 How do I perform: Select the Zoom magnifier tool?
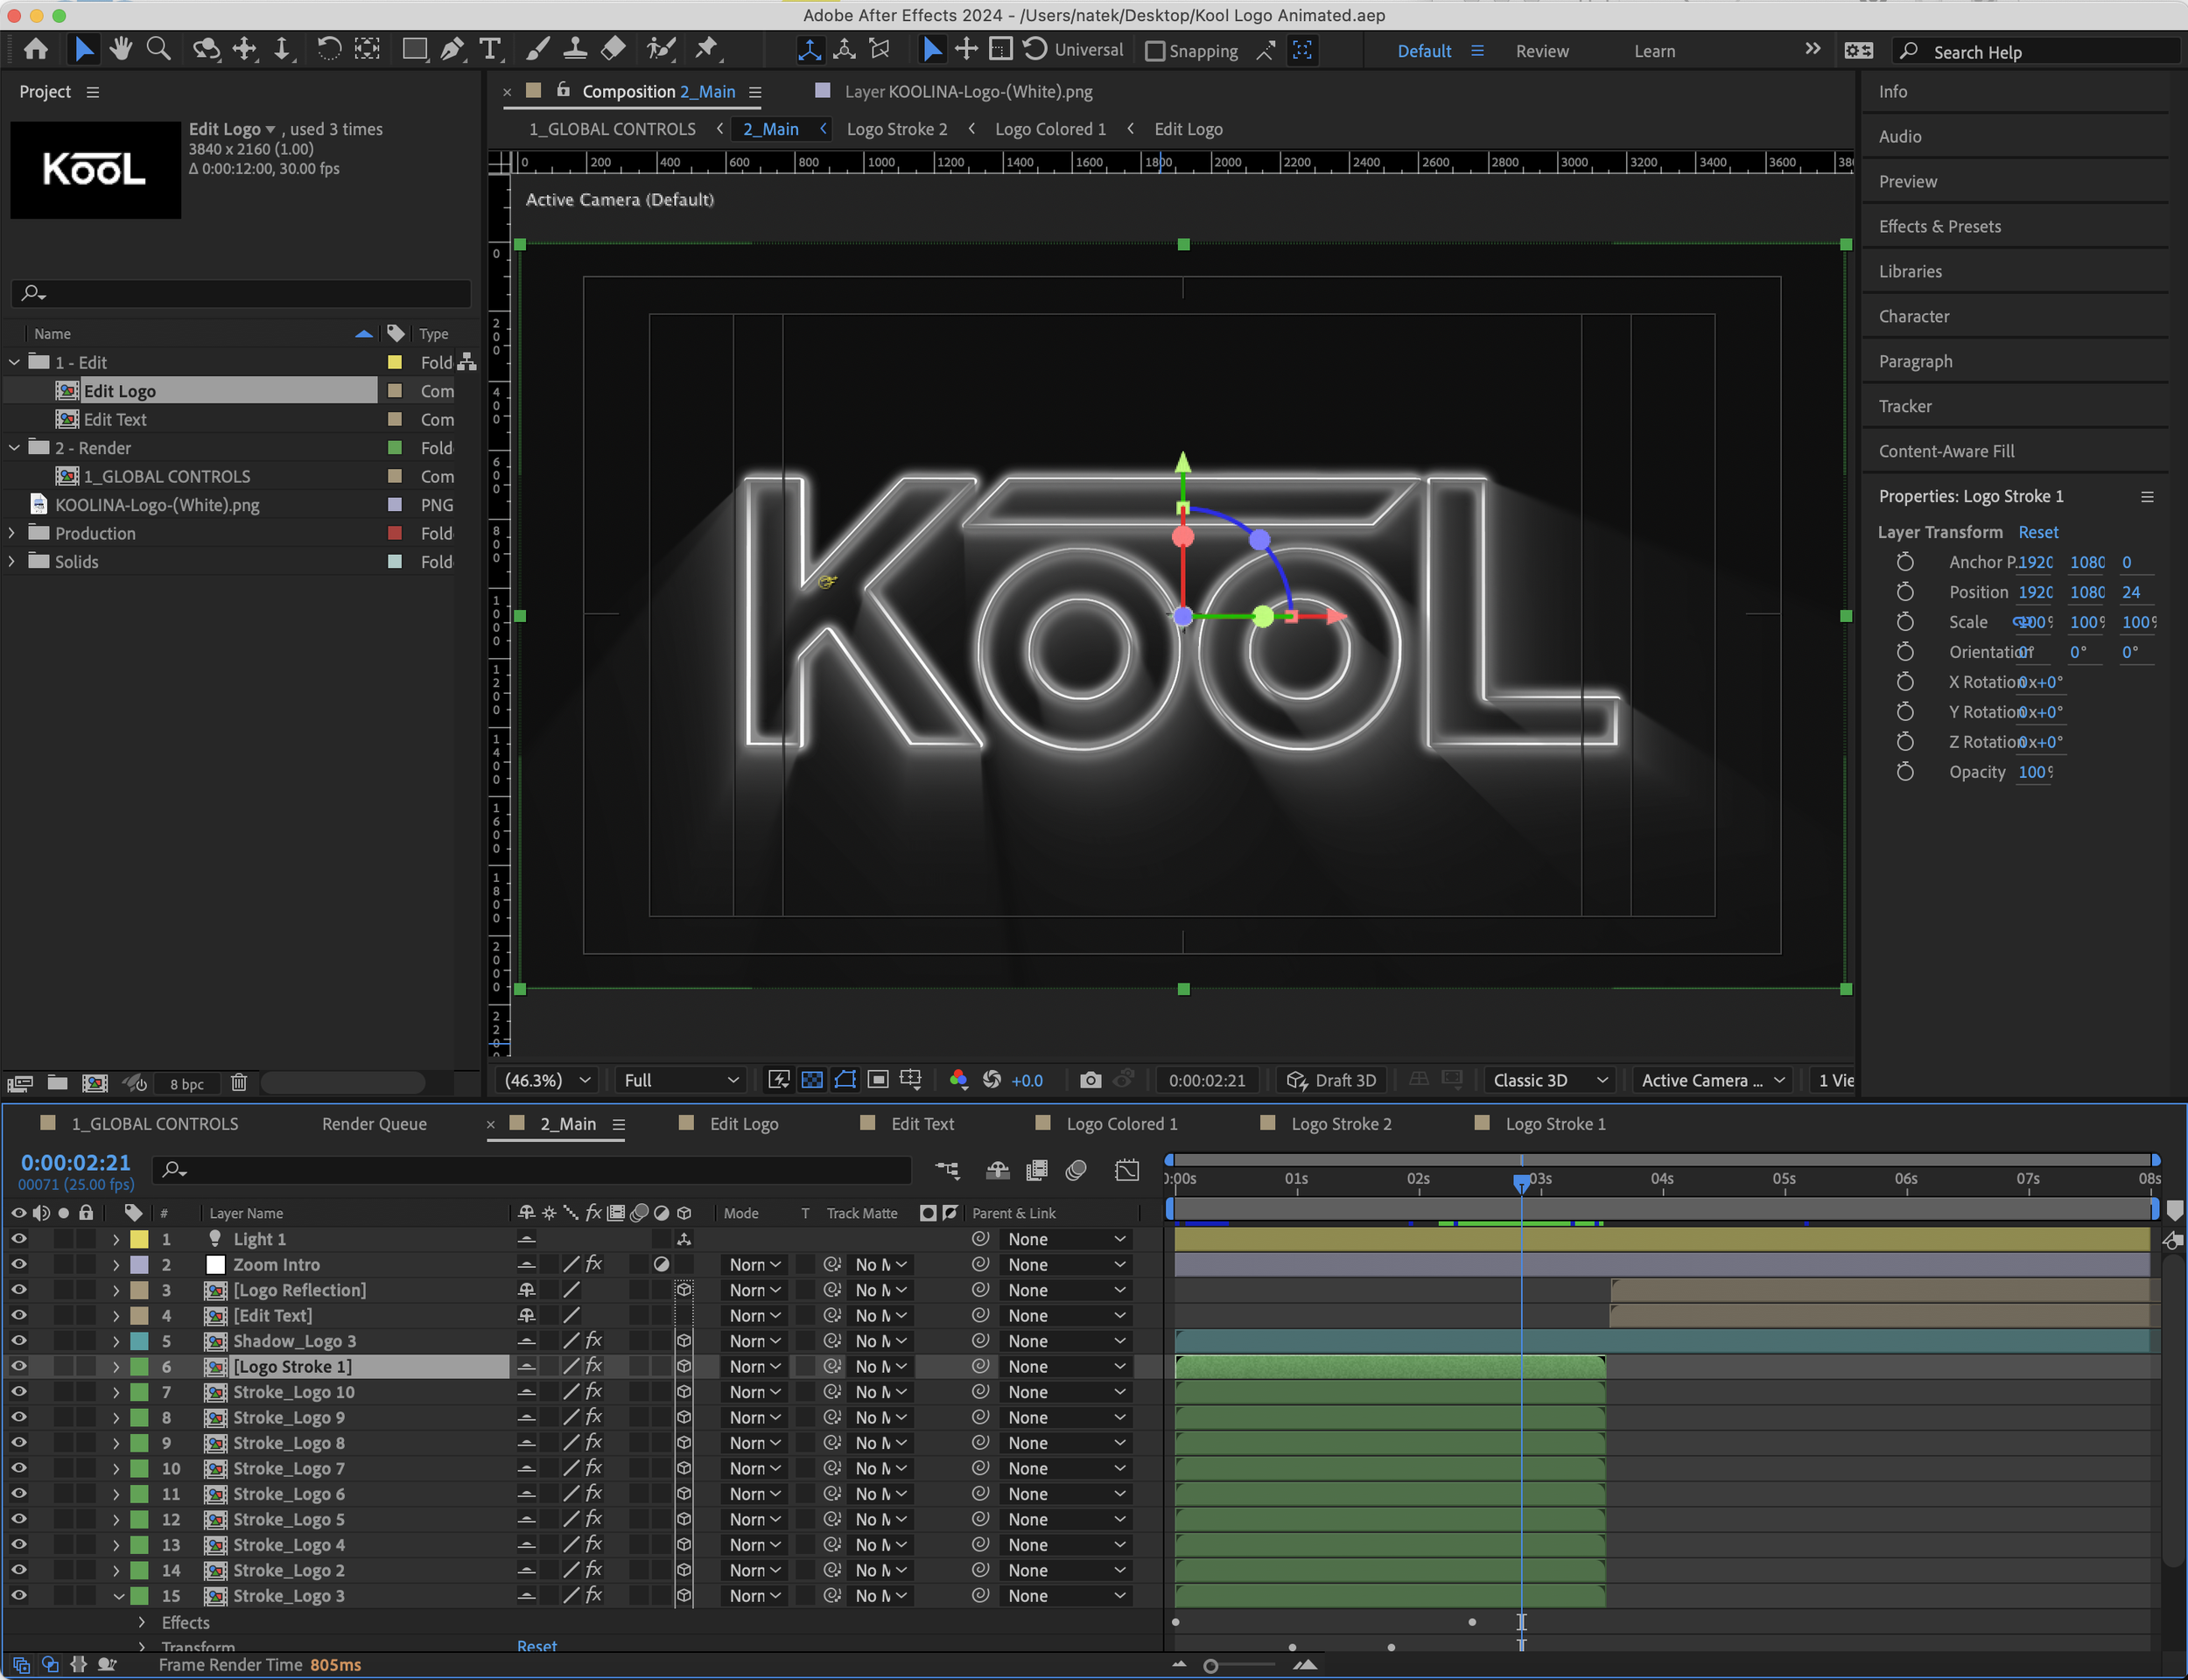click(158, 49)
